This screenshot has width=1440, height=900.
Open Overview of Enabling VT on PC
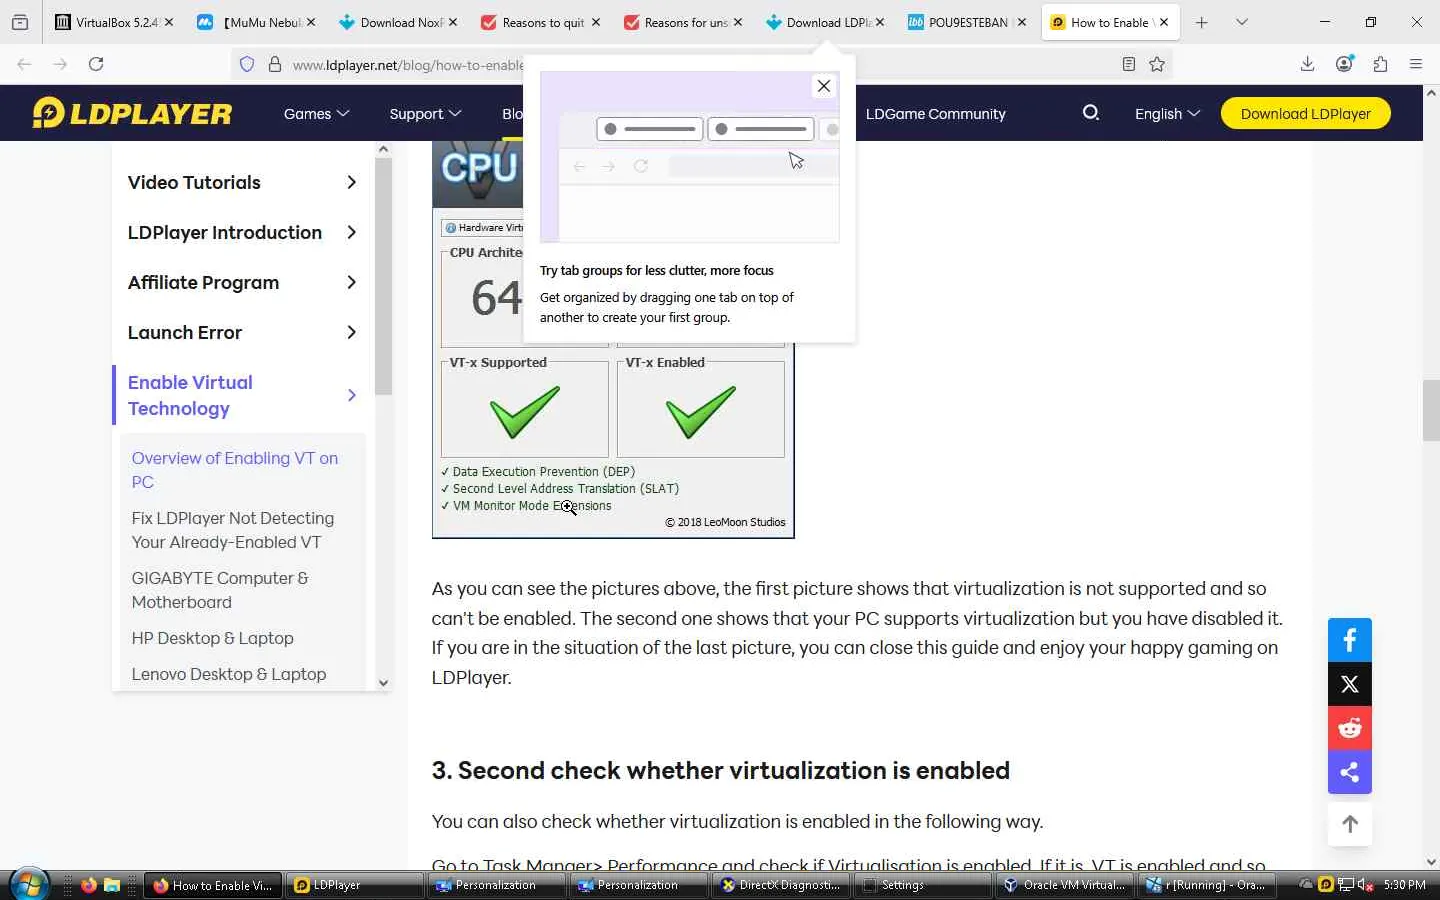point(235,470)
